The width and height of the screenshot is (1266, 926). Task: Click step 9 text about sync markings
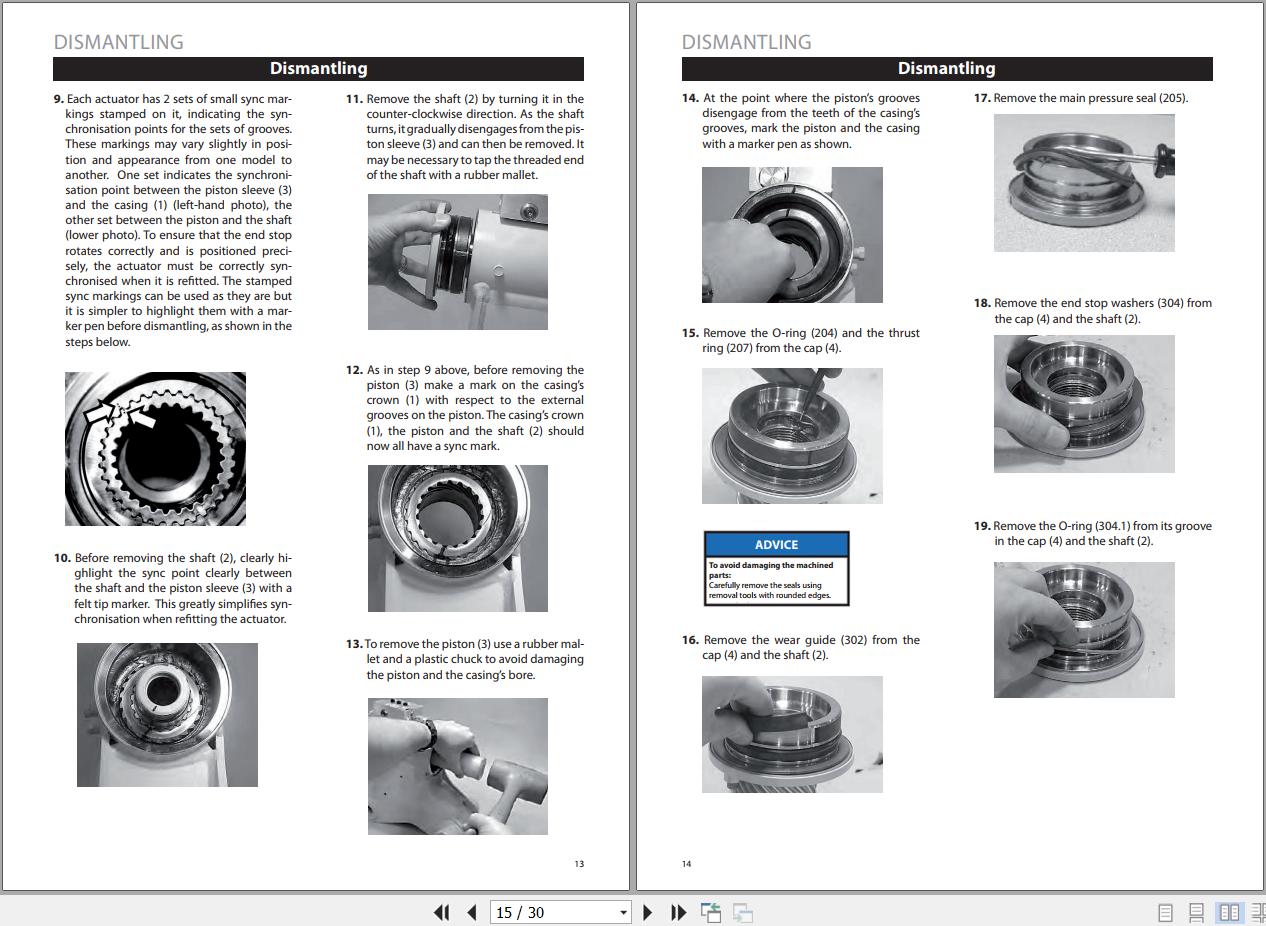click(x=173, y=220)
